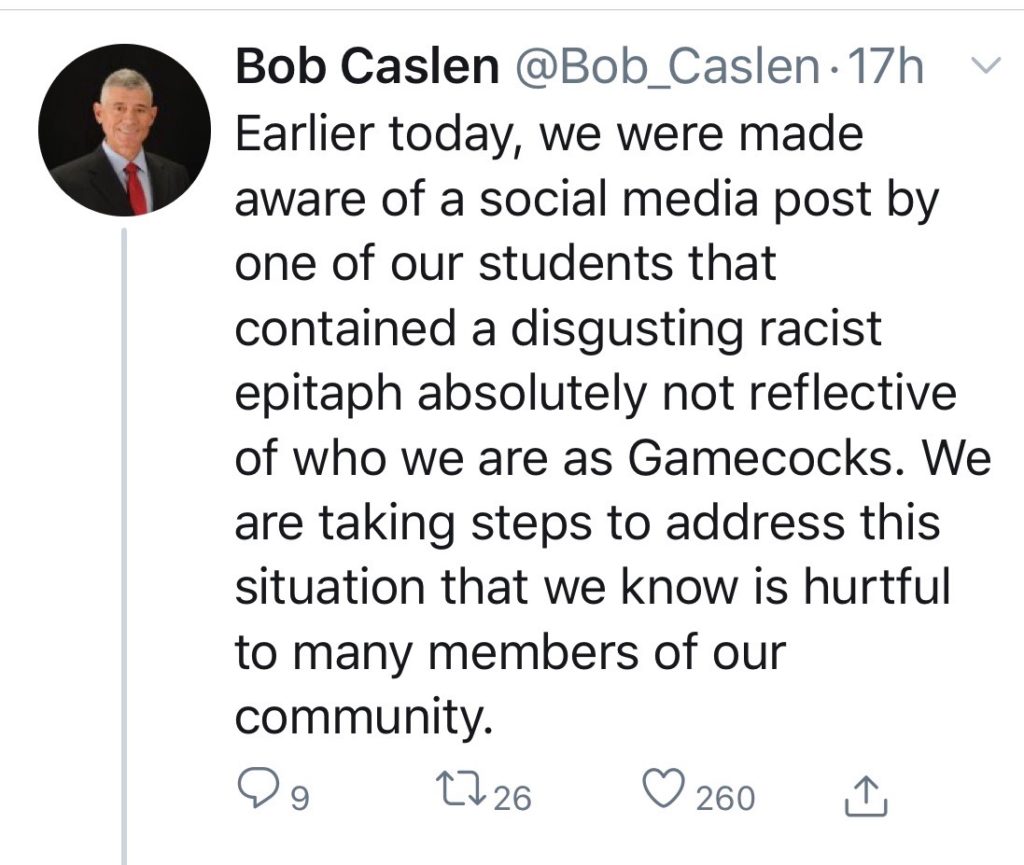Click the thread line below the avatar
The height and width of the screenshot is (865, 1024).
pyautogui.click(x=125, y=540)
